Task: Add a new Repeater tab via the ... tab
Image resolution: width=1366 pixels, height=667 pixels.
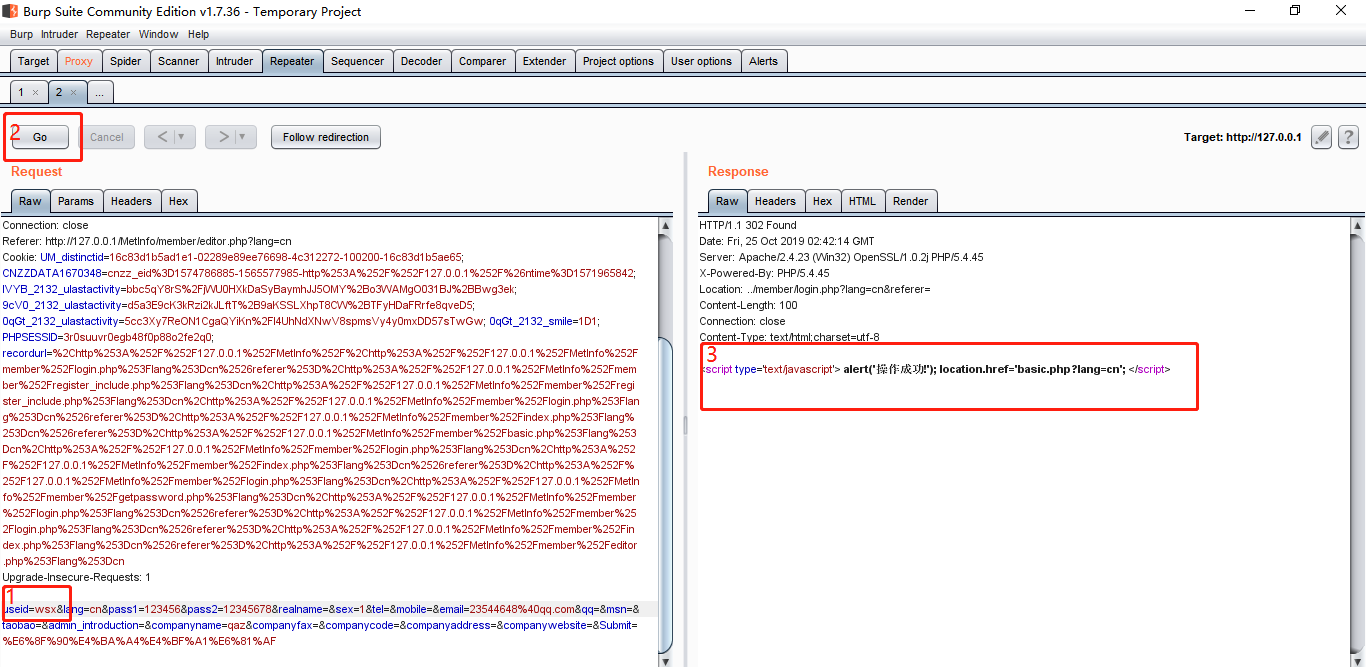Action: point(100,92)
